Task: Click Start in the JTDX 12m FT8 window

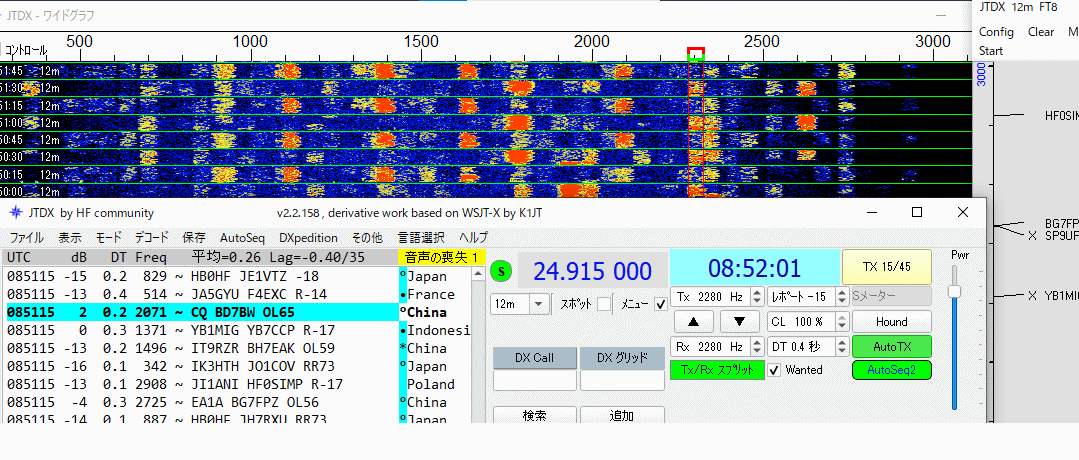Action: pos(991,51)
